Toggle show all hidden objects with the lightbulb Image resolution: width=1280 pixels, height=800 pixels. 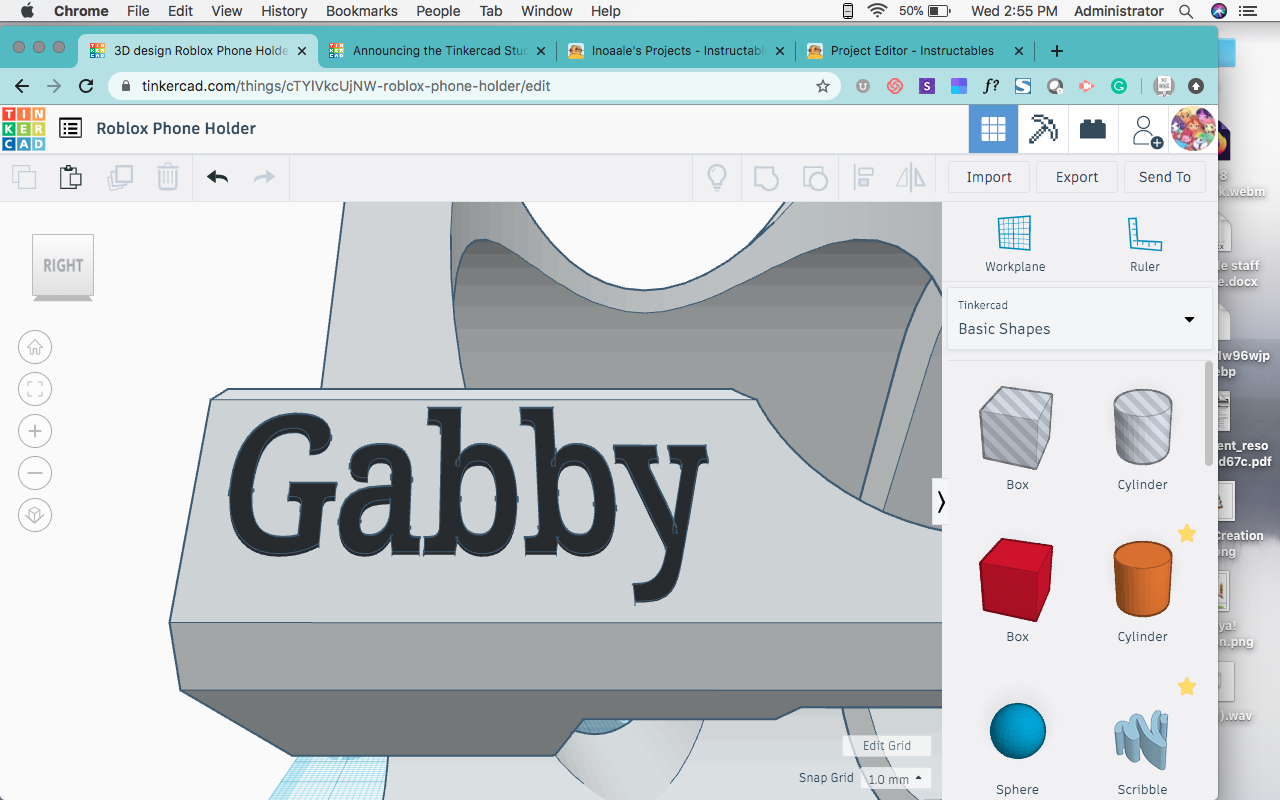point(716,176)
